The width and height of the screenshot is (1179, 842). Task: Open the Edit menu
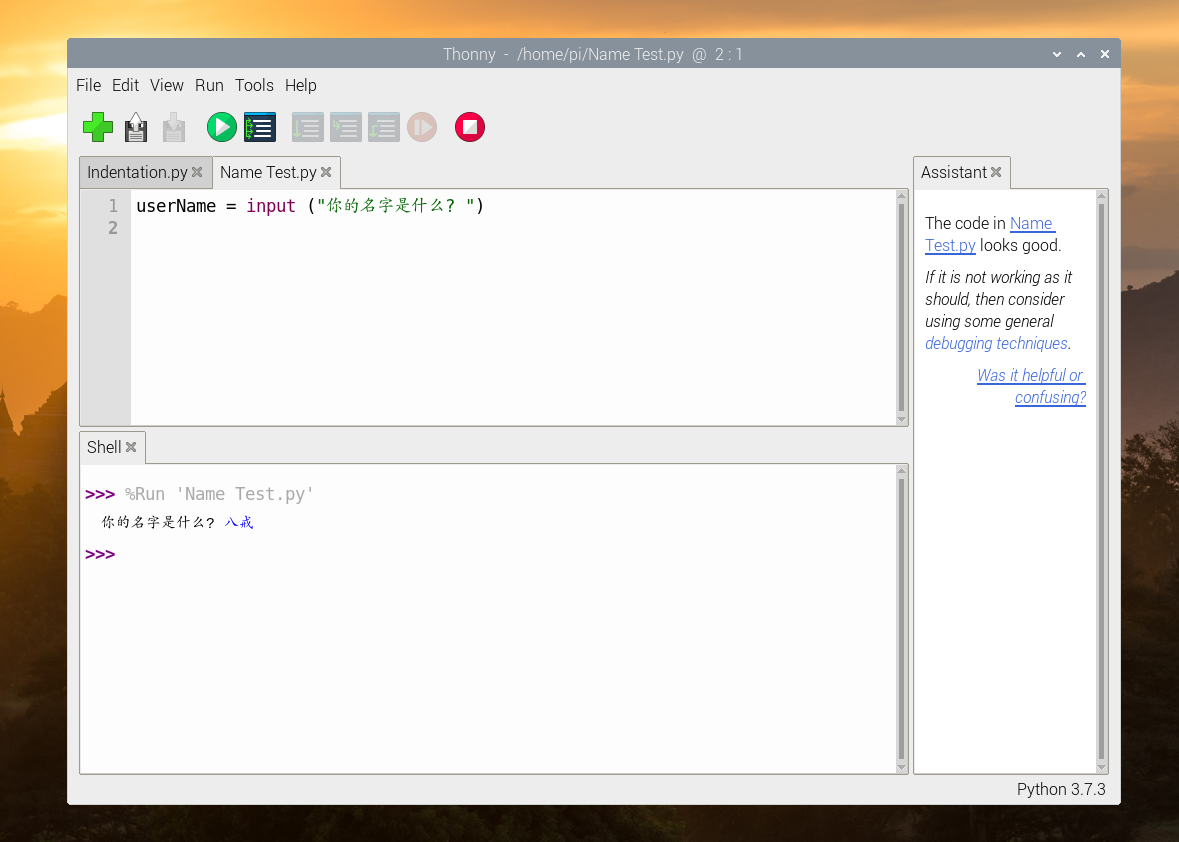point(125,85)
